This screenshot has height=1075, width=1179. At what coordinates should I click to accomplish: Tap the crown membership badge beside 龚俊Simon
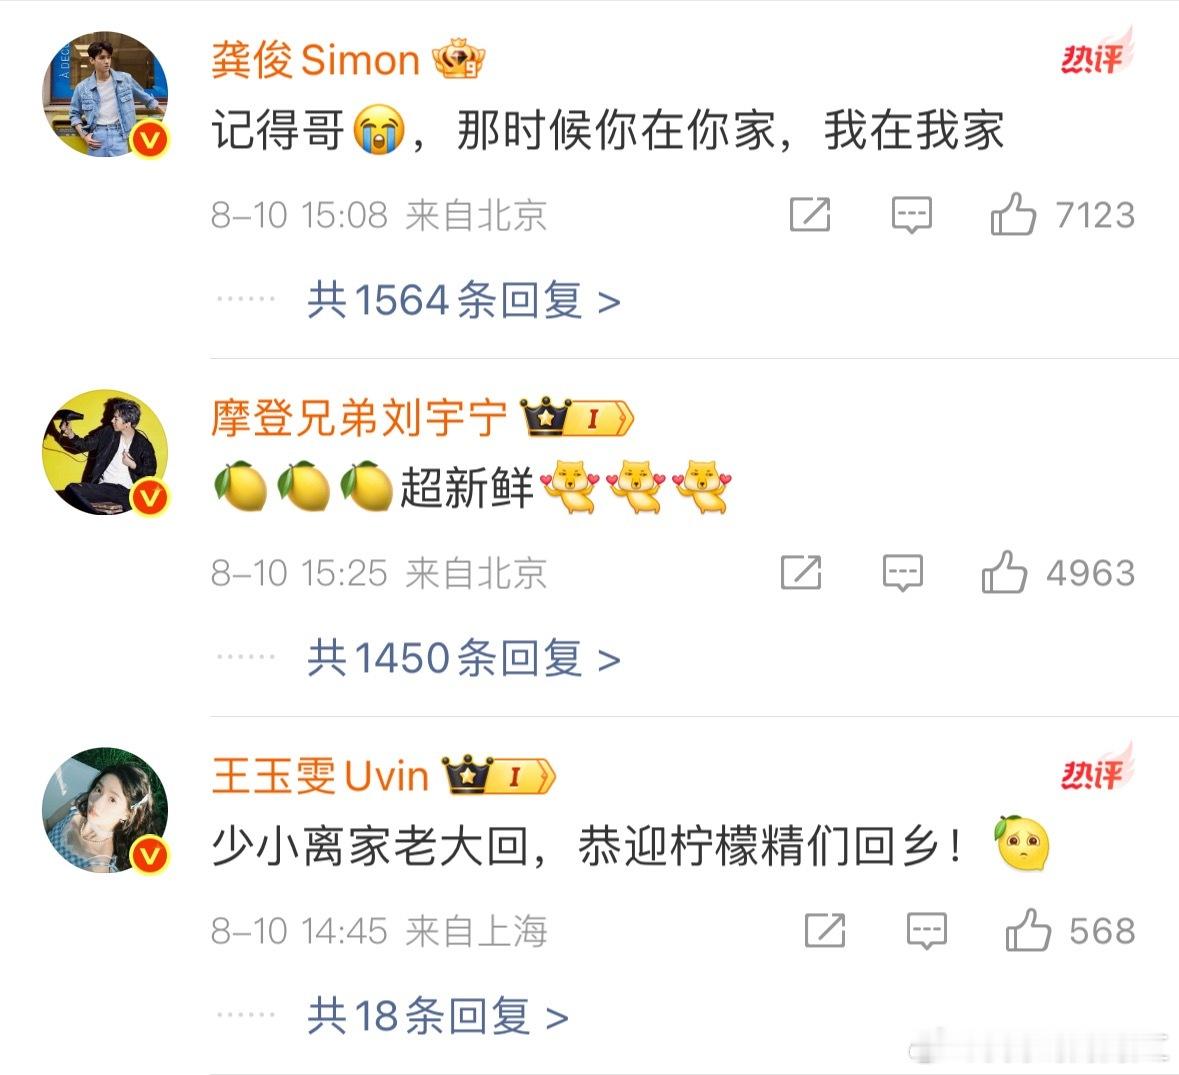(x=458, y=59)
